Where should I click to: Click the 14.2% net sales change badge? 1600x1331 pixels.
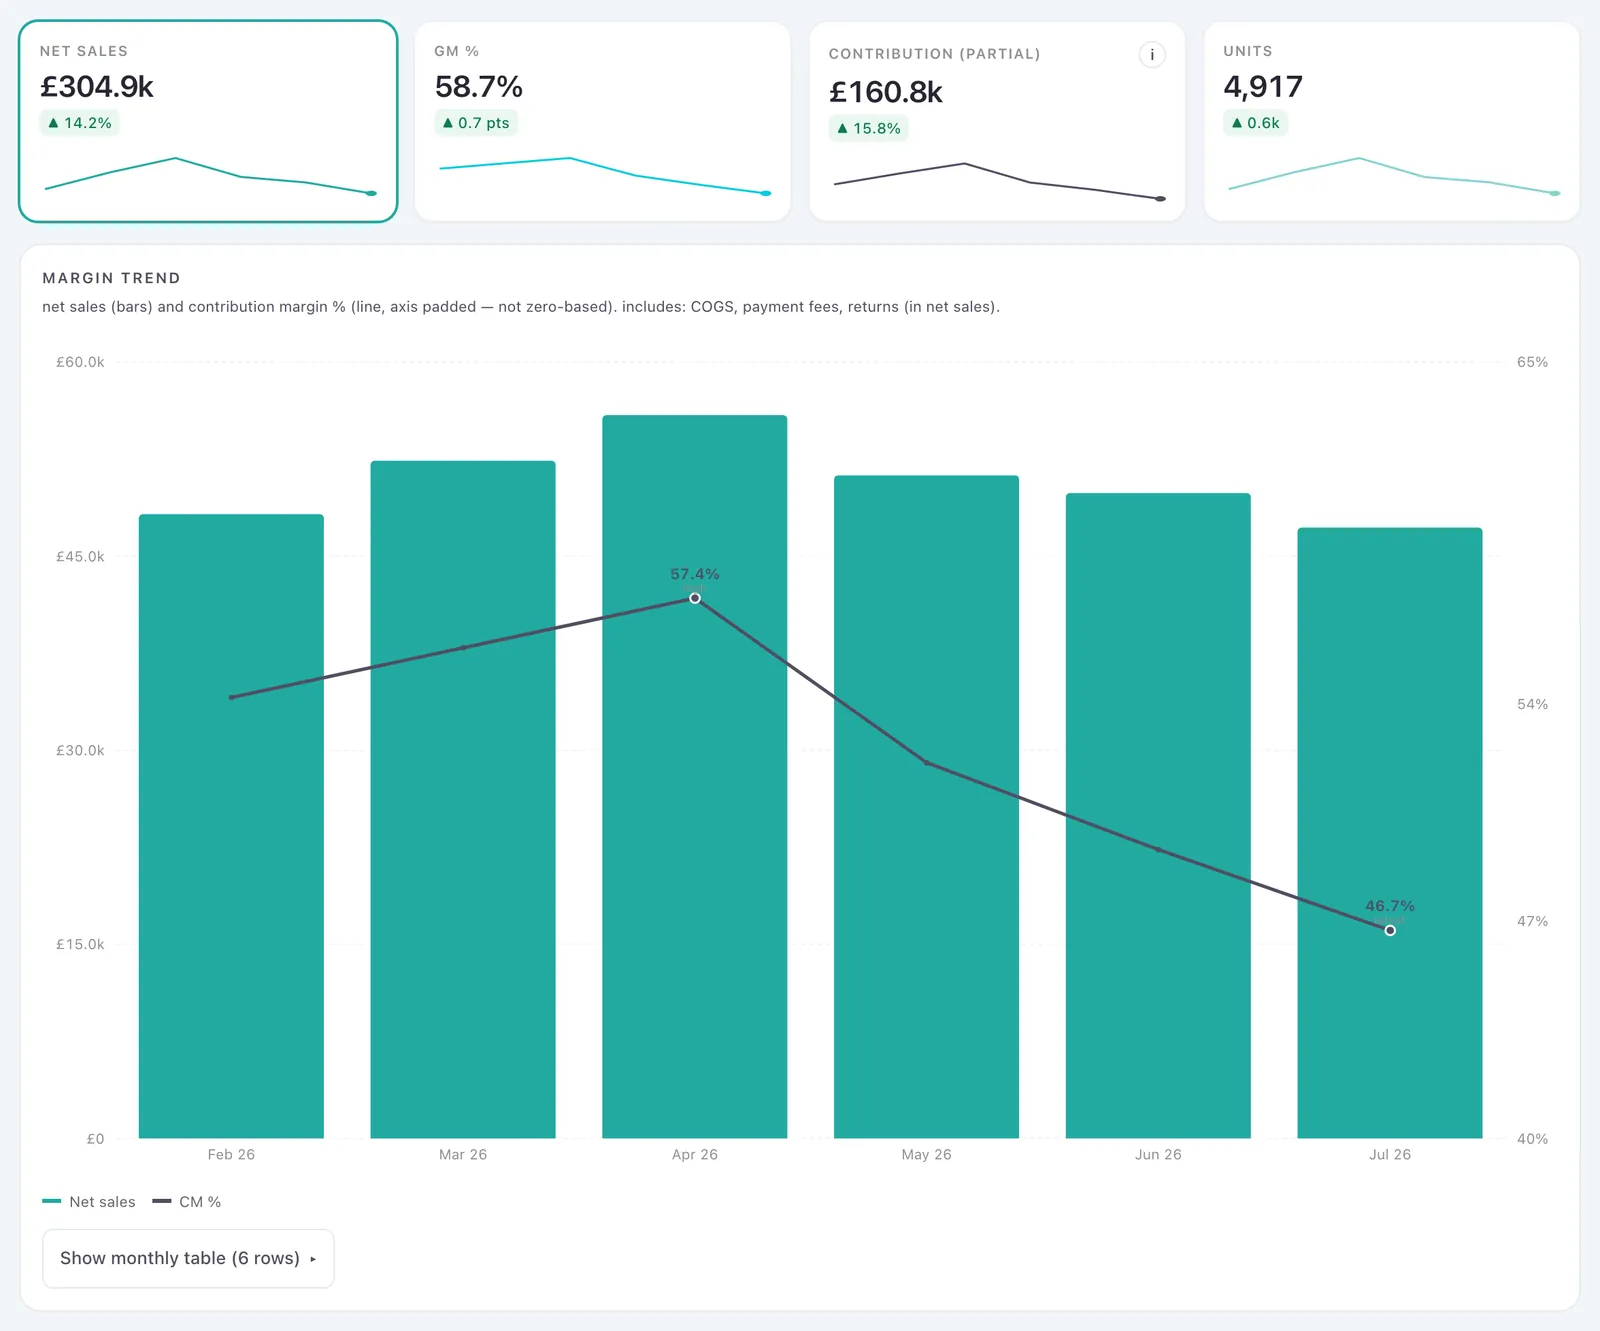point(80,123)
